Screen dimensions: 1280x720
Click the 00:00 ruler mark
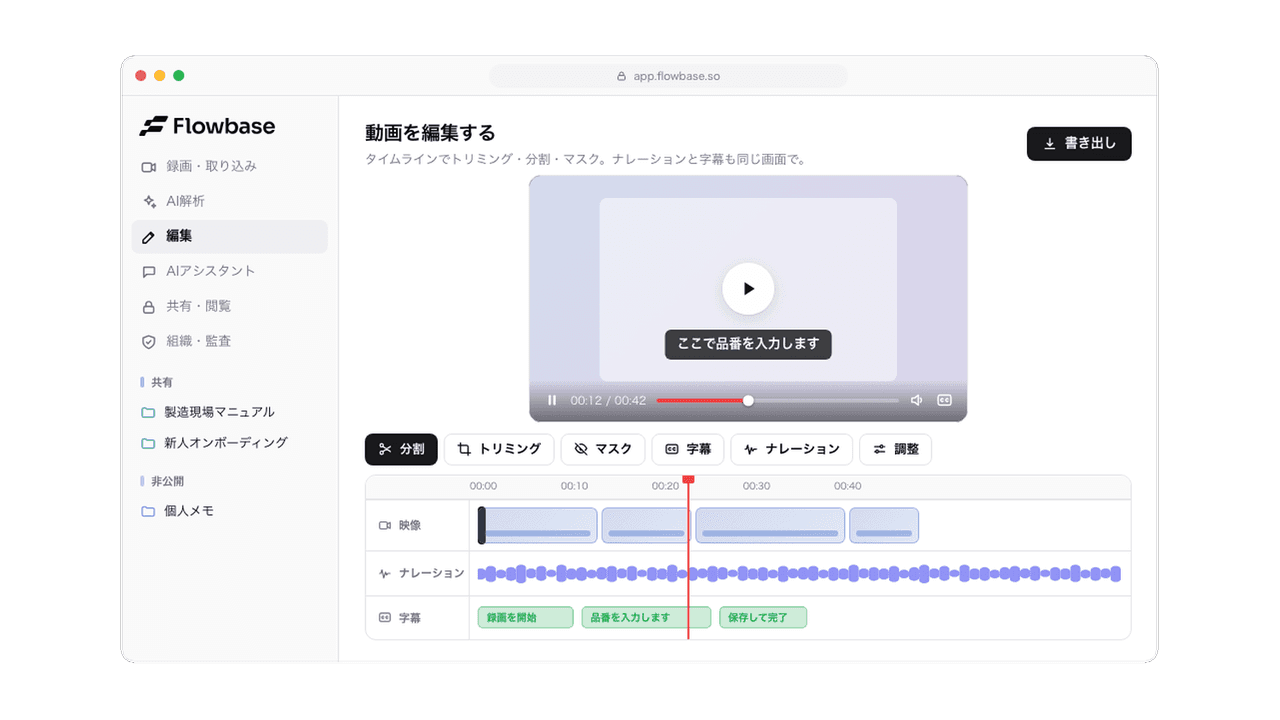tap(483, 486)
